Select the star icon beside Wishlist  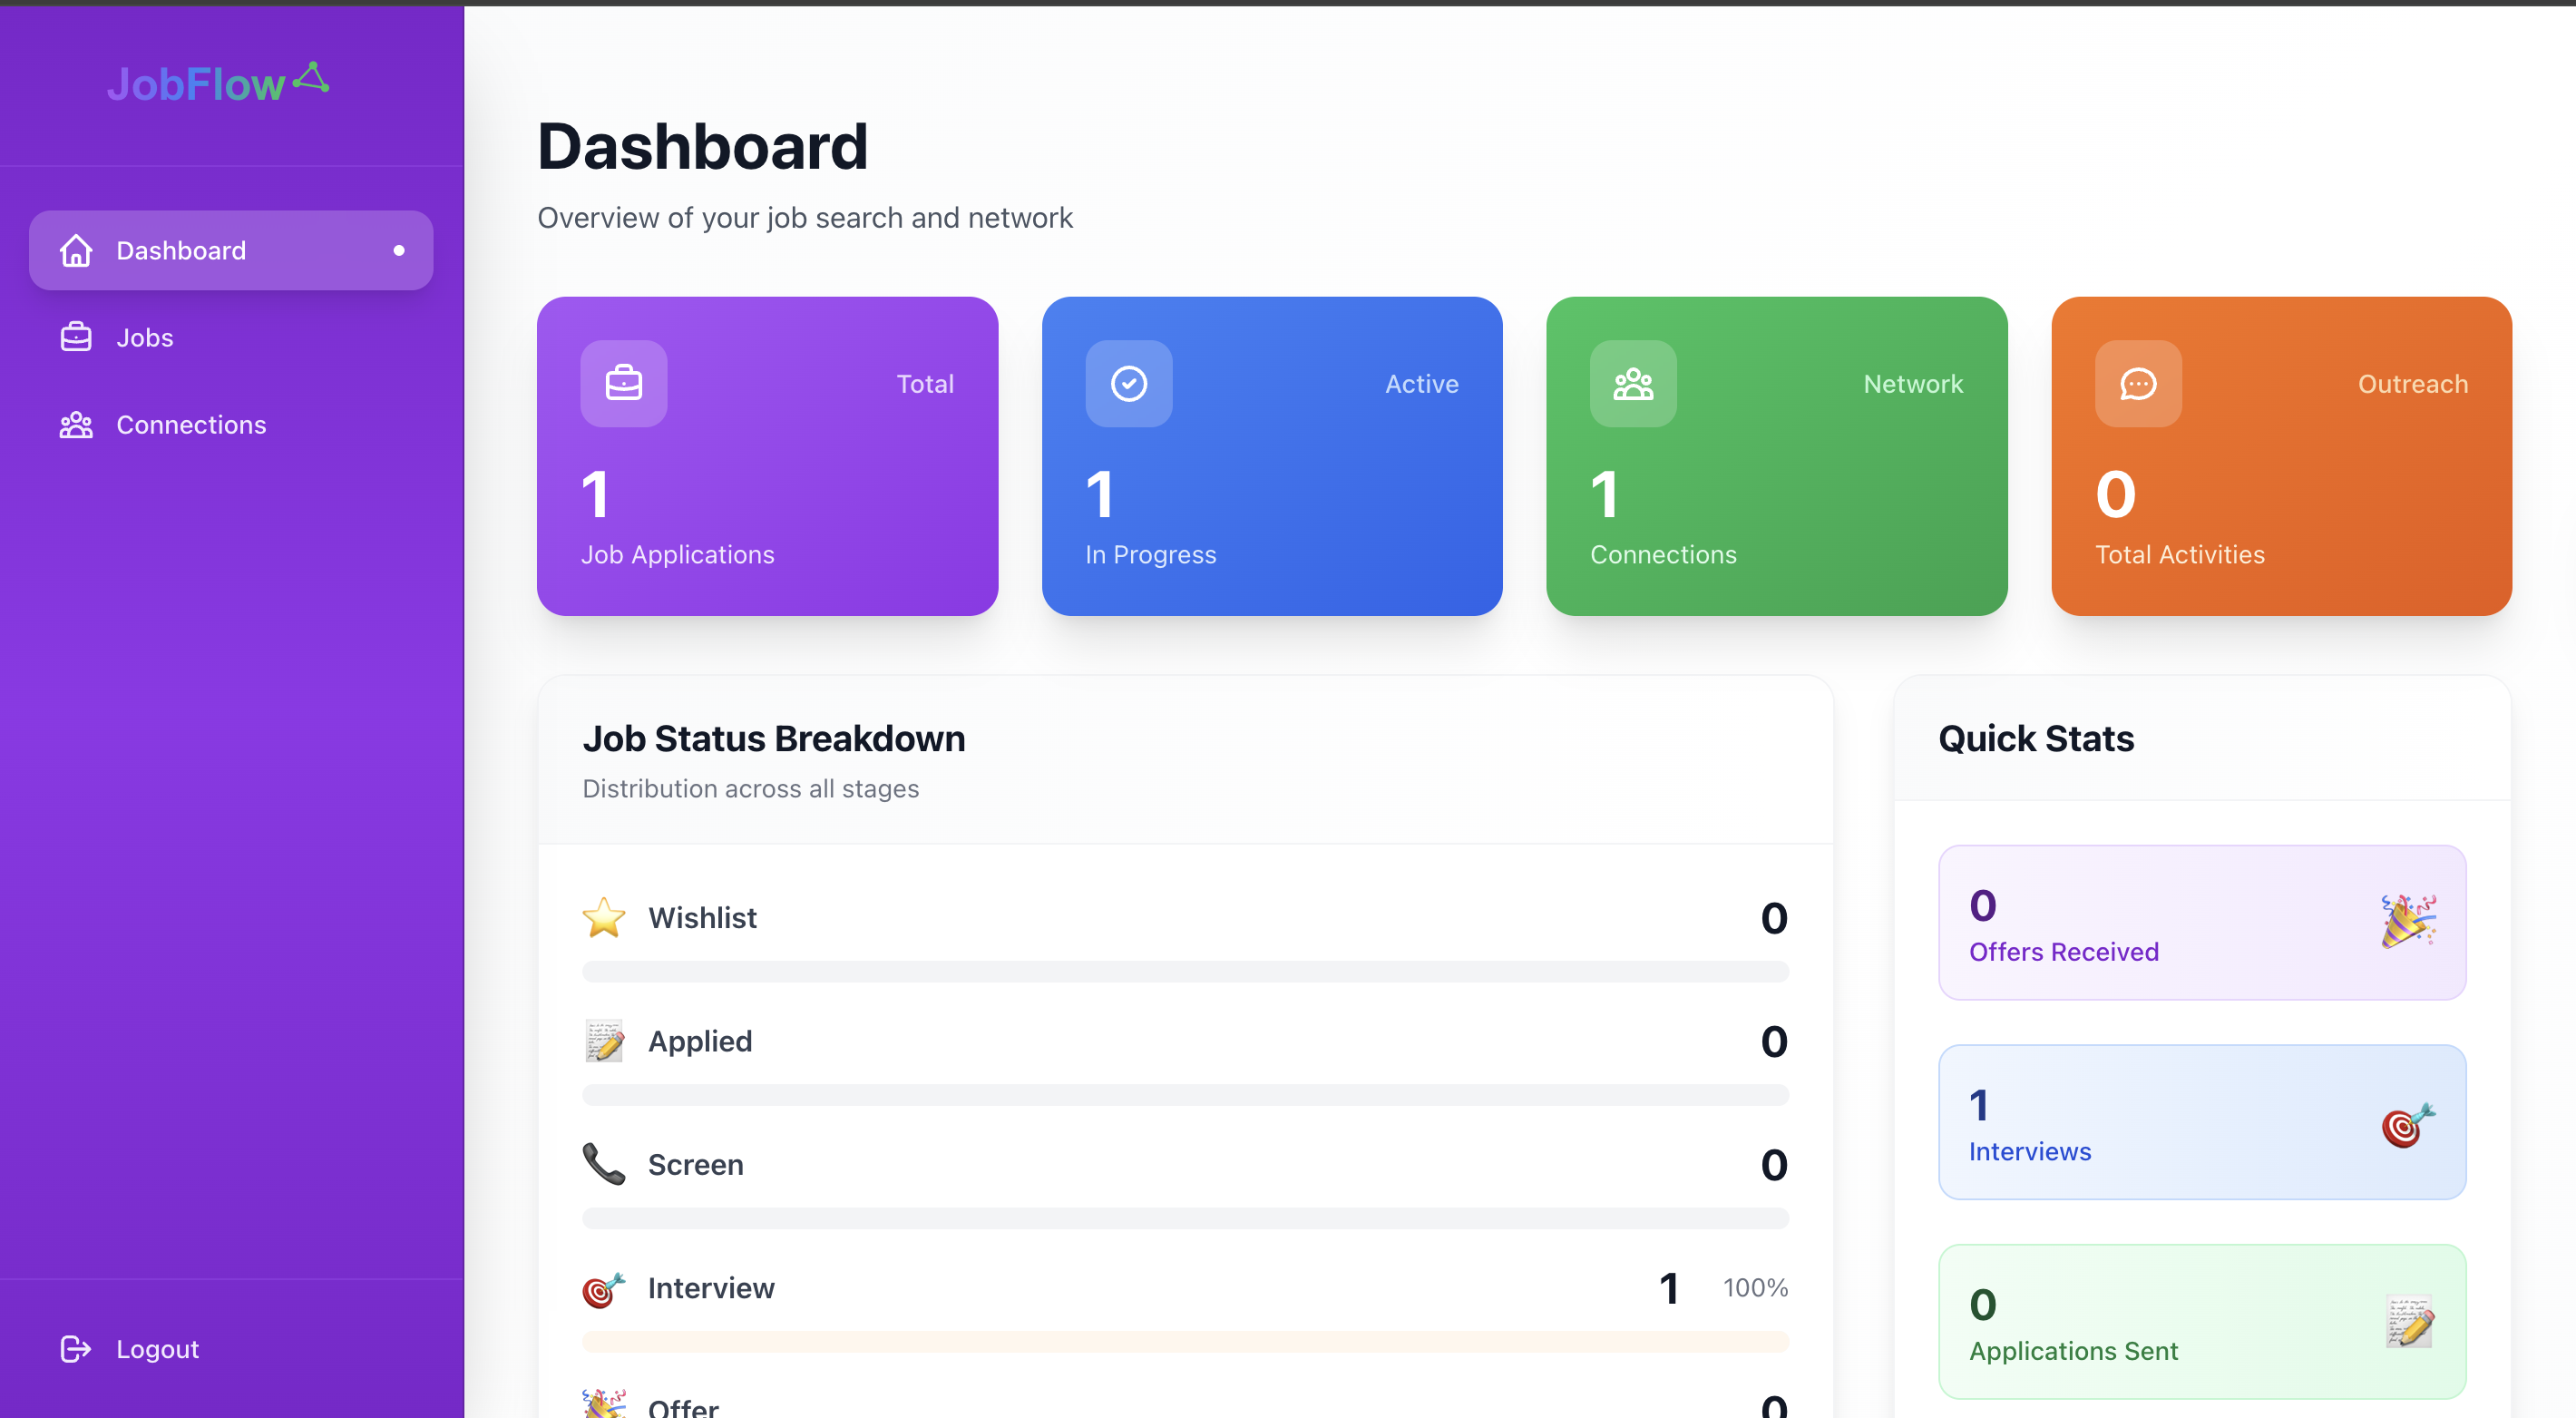tap(604, 917)
